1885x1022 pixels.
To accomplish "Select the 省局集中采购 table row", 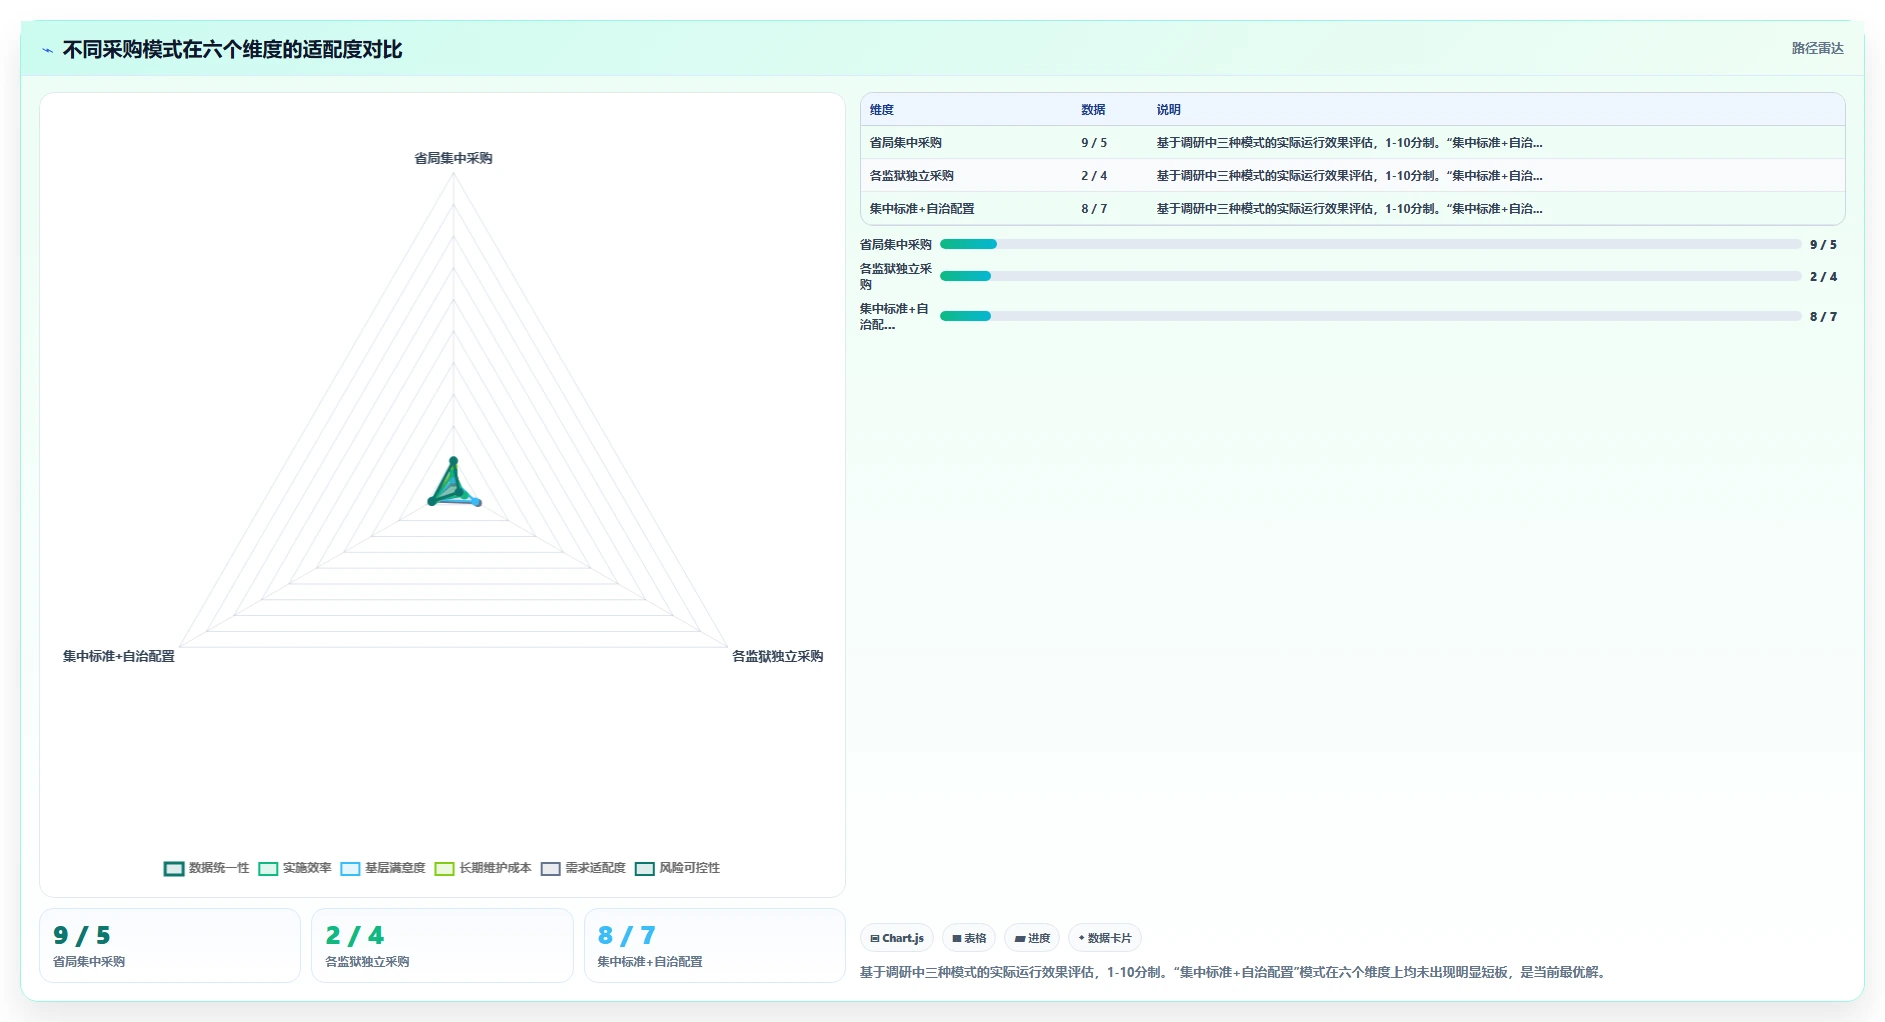I will point(1352,142).
